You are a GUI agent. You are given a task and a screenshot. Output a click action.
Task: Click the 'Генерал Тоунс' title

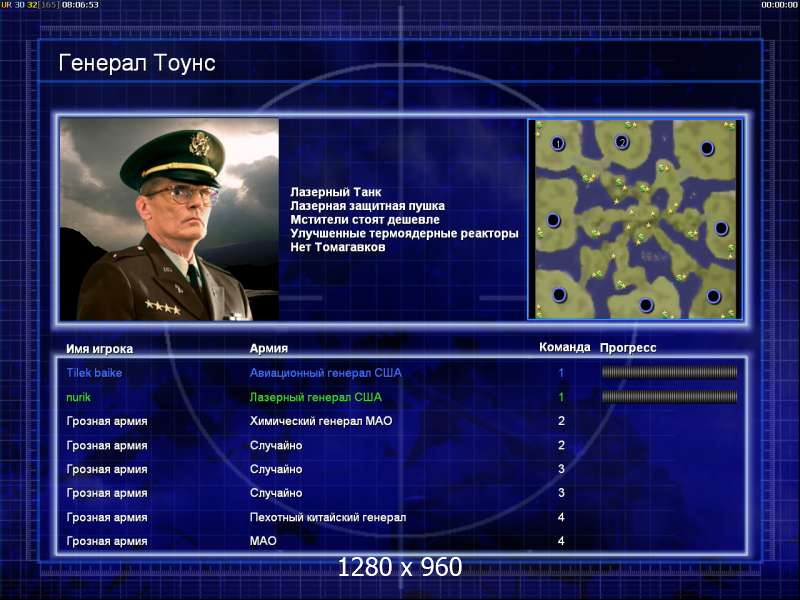click(137, 63)
